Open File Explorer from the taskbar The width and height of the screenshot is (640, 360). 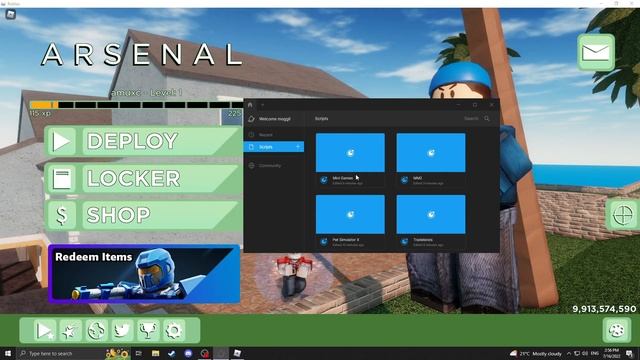(x=156, y=353)
